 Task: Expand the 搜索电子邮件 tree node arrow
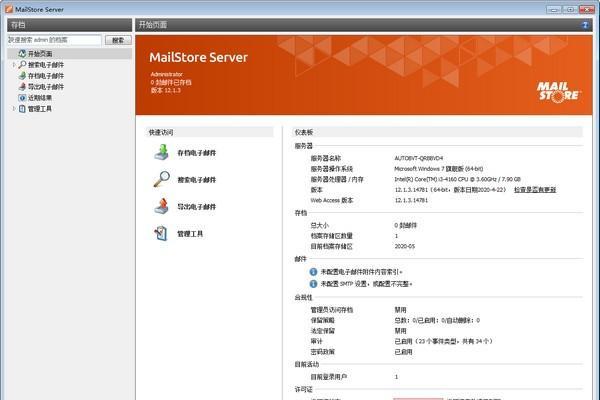click(x=14, y=65)
